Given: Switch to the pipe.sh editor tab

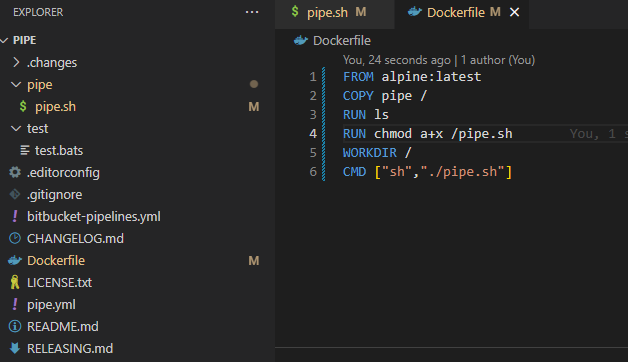Looking at the screenshot, I should [x=334, y=13].
